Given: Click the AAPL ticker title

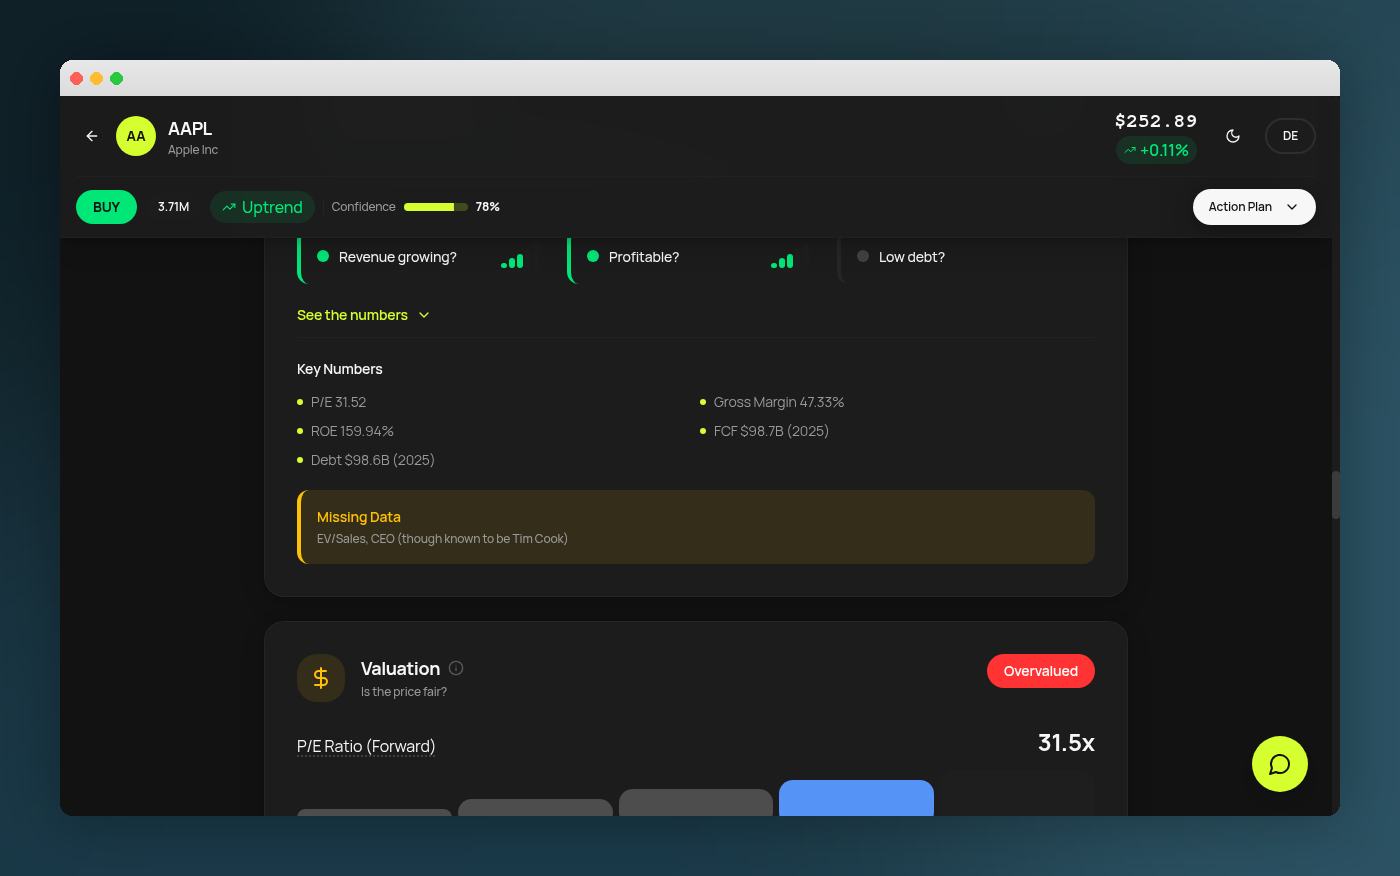Looking at the screenshot, I should 190,129.
